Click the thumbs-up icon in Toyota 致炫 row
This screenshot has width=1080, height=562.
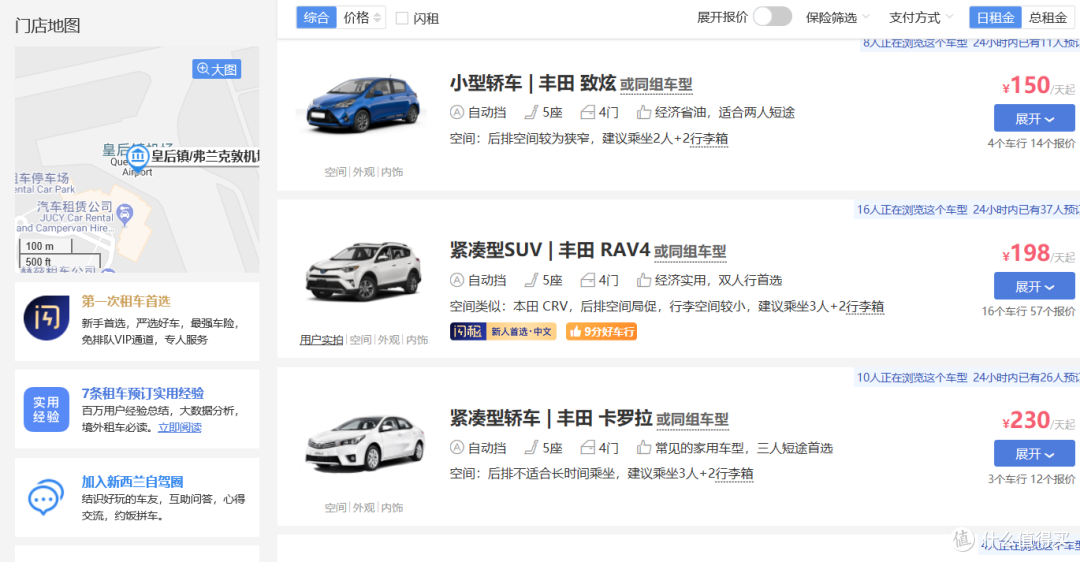pos(643,112)
